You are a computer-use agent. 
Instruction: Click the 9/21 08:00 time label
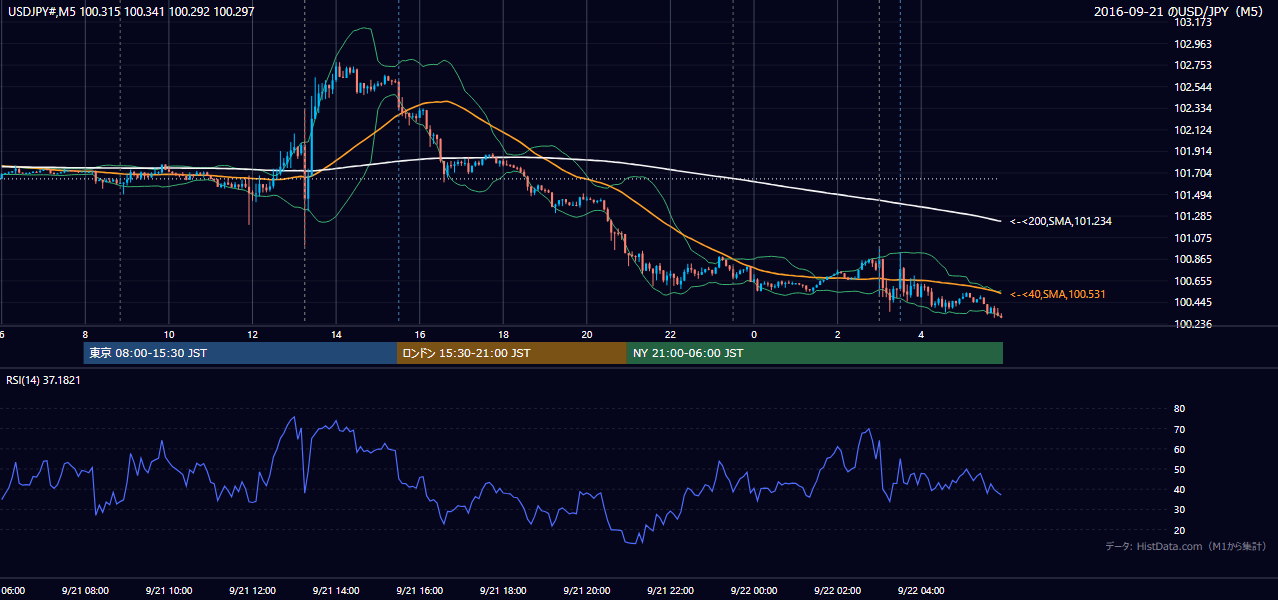pos(85,590)
